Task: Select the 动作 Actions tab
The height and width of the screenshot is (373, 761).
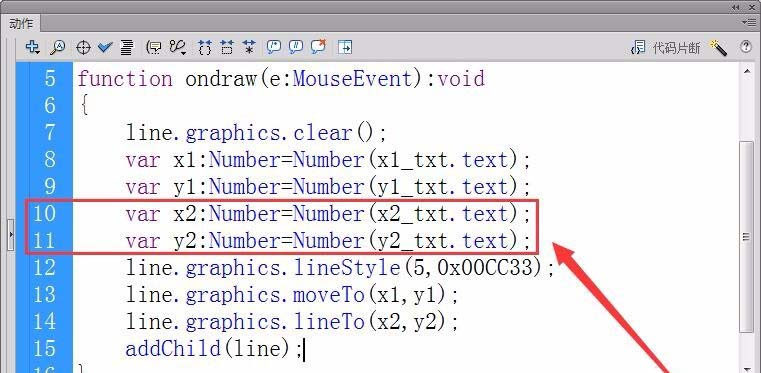Action: pyautogui.click(x=21, y=23)
